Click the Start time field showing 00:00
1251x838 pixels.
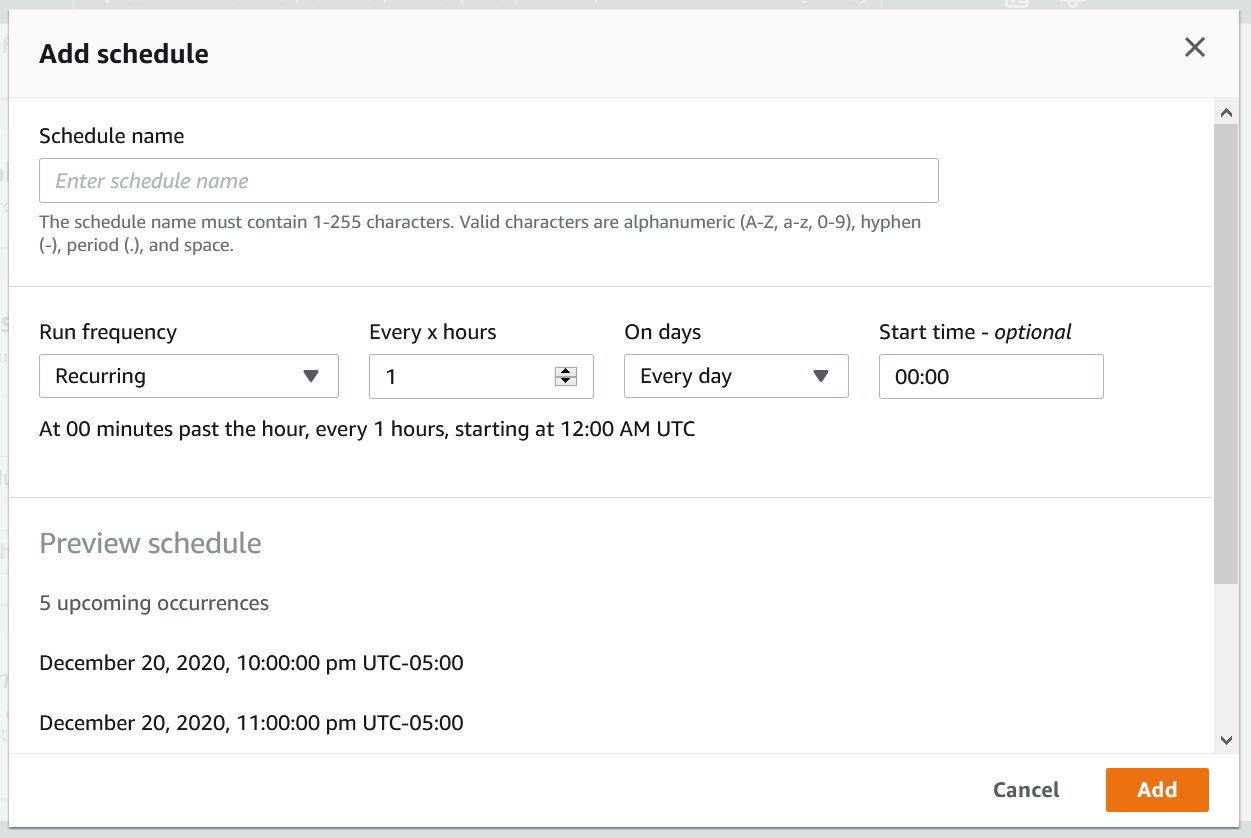coord(990,376)
